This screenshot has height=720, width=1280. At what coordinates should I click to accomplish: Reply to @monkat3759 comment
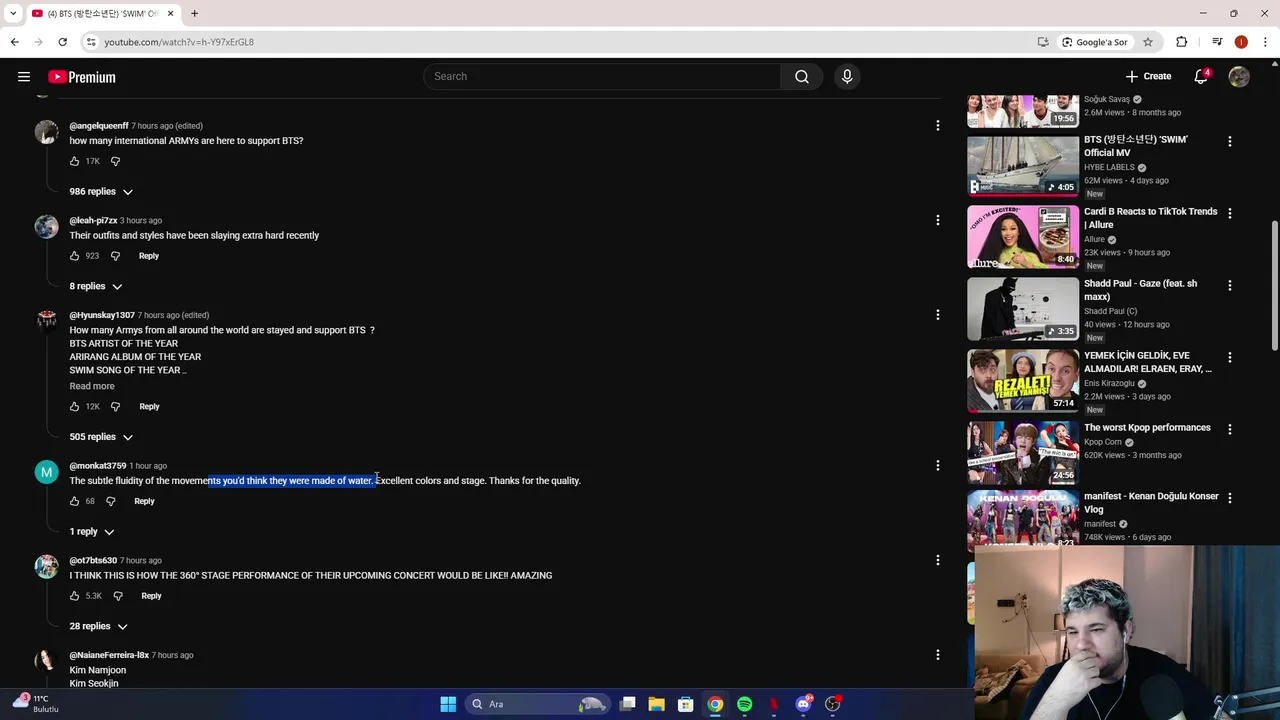[144, 501]
